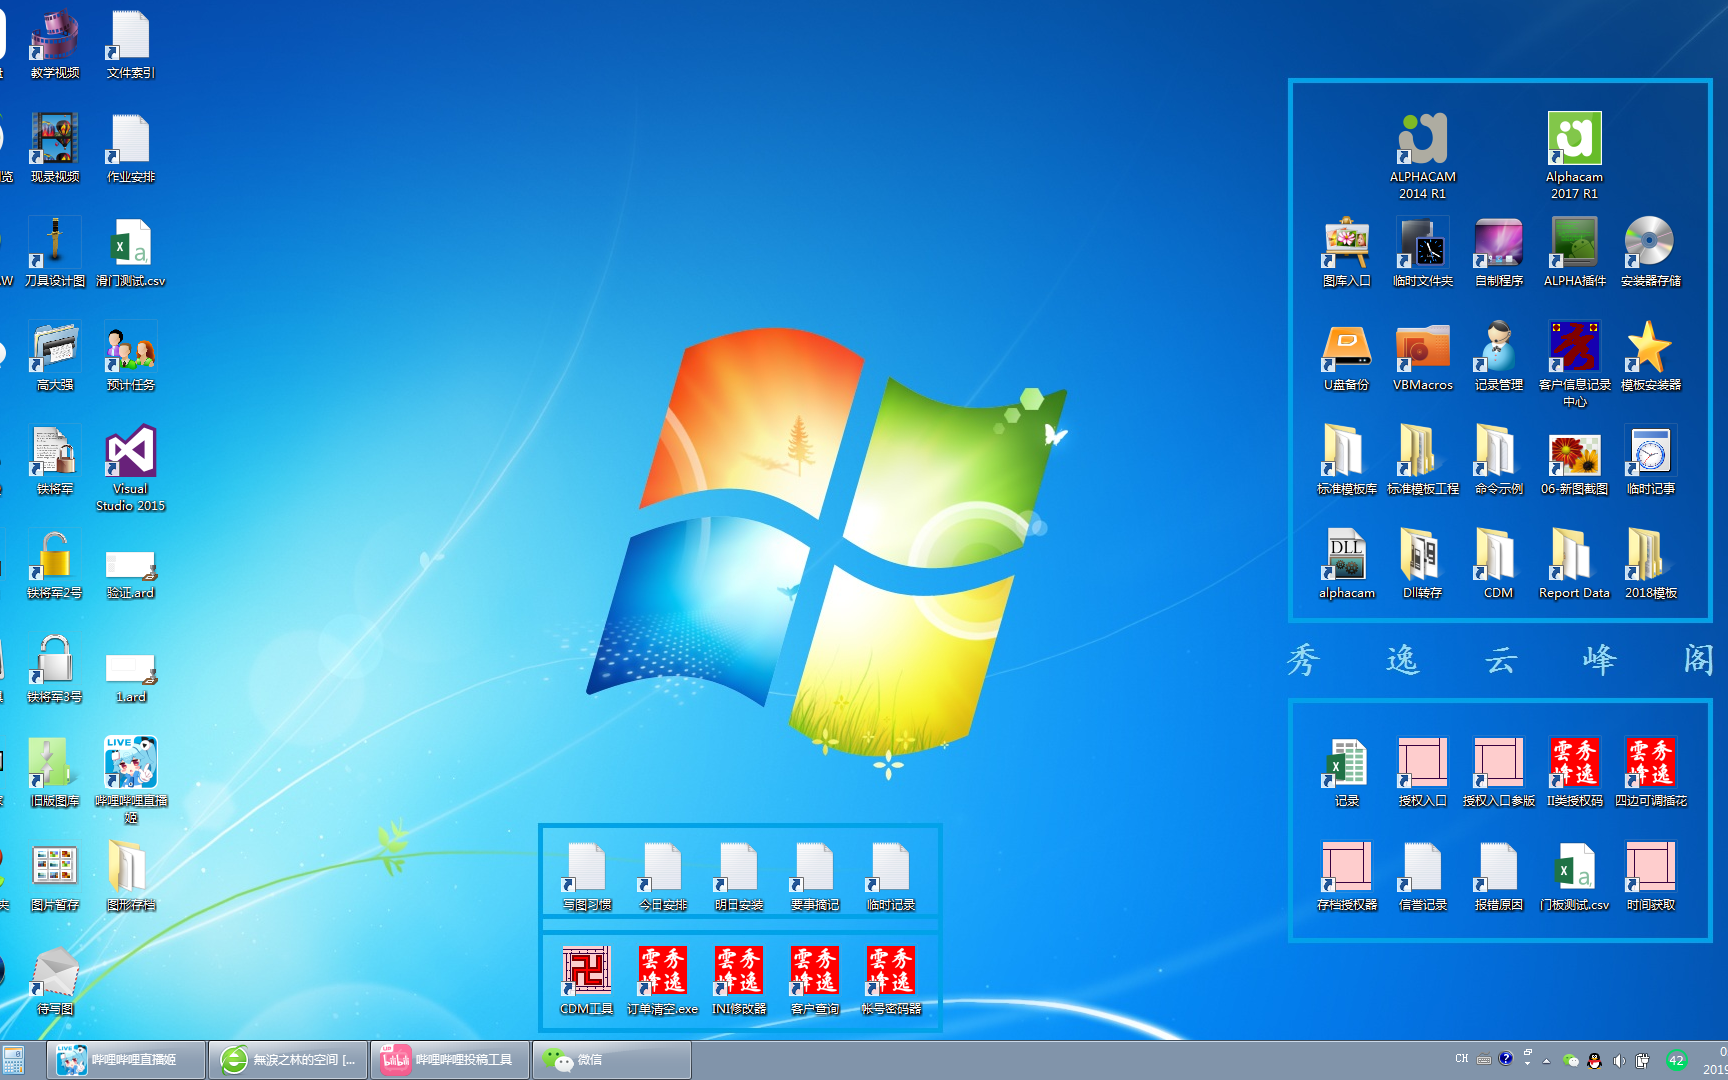
Task: Select the ALPHACAM 2014 R1 shortcut
Action: (1422, 155)
